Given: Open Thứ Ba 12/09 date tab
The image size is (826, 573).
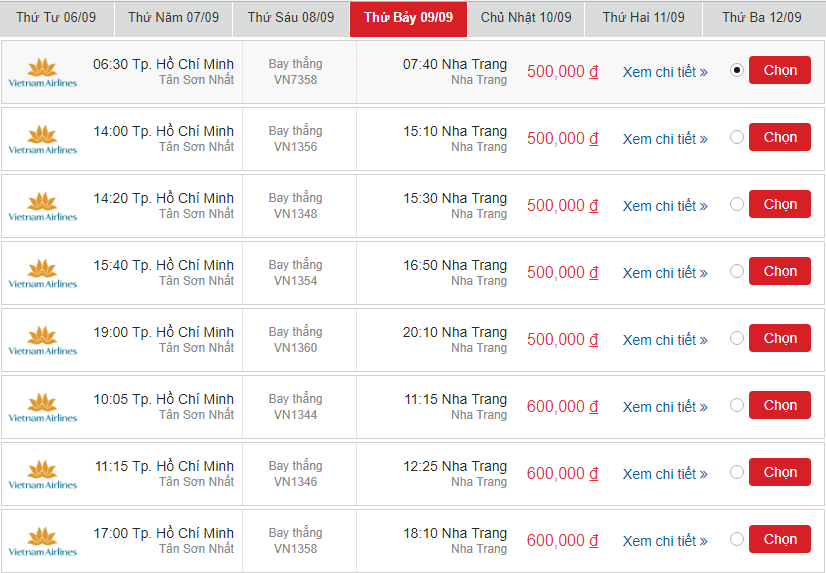Looking at the screenshot, I should click(761, 18).
